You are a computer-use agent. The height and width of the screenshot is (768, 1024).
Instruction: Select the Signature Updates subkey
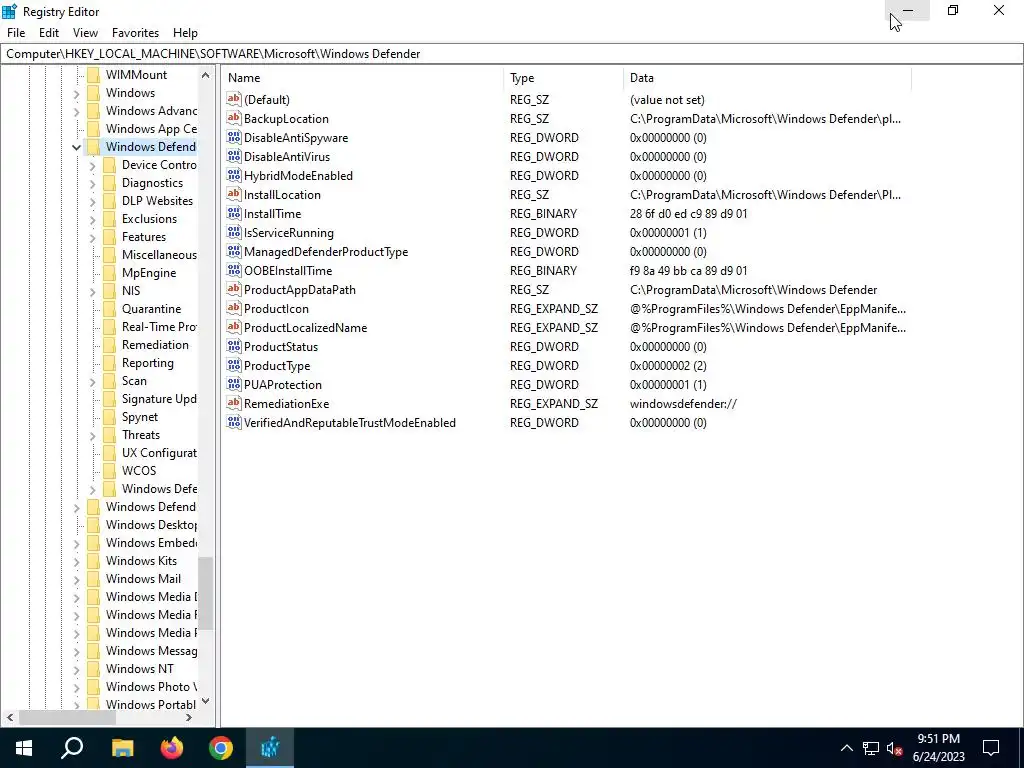point(159,398)
